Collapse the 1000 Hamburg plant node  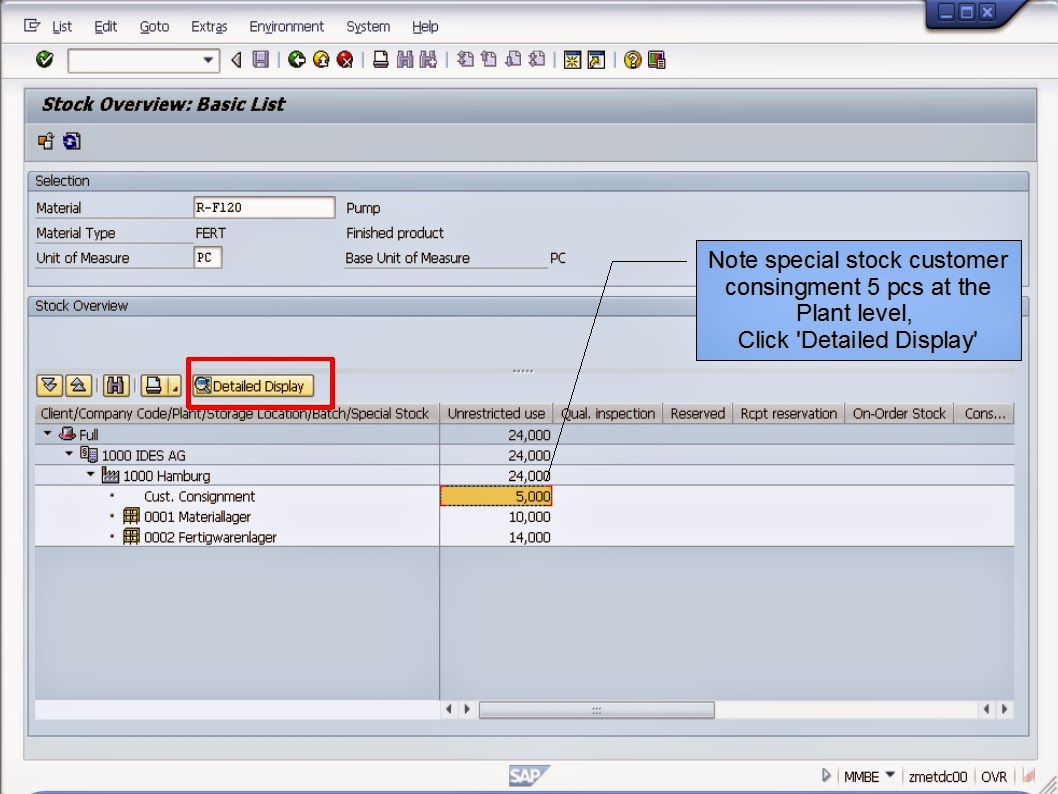click(x=90, y=474)
